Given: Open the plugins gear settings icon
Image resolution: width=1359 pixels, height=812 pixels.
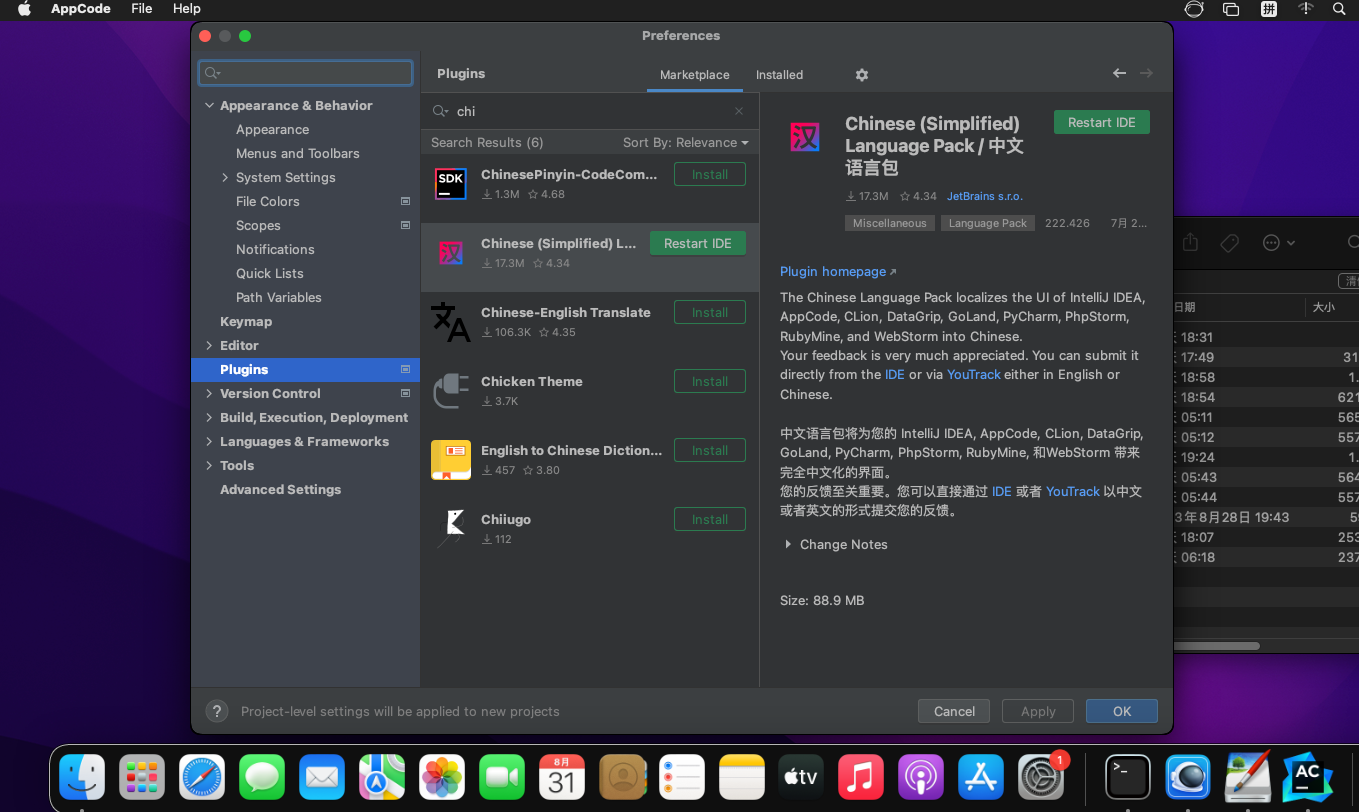Looking at the screenshot, I should [x=862, y=75].
